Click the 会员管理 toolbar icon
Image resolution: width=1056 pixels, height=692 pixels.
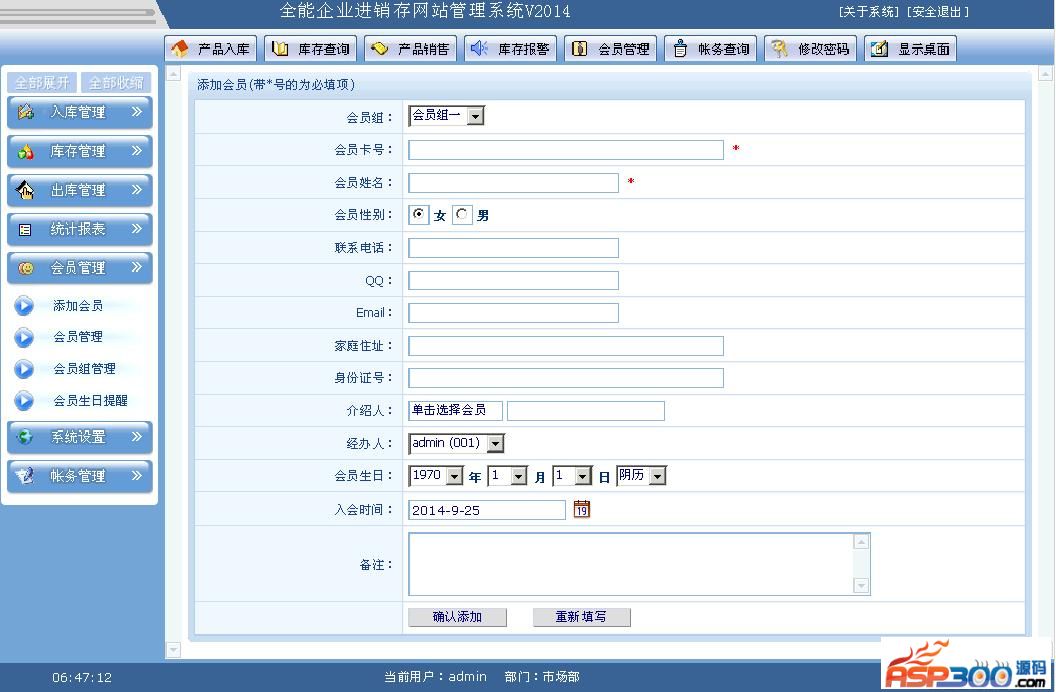579,48
